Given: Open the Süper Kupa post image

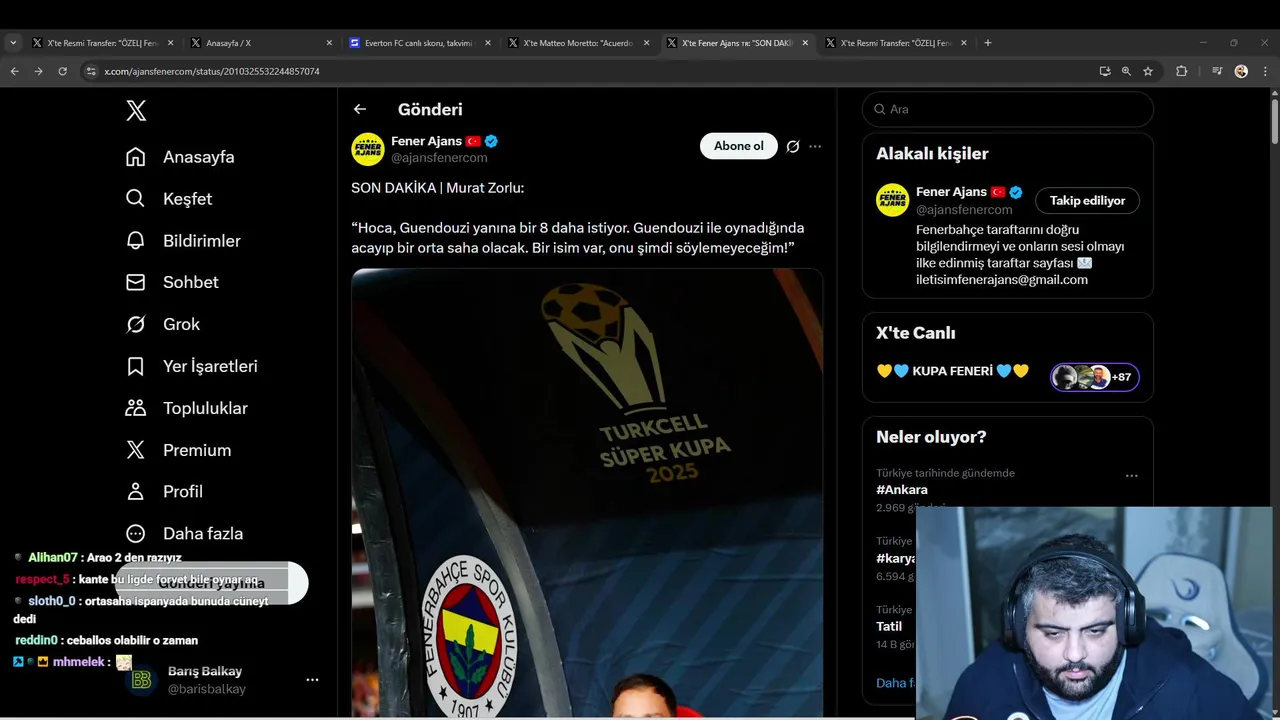Looking at the screenshot, I should point(587,493).
